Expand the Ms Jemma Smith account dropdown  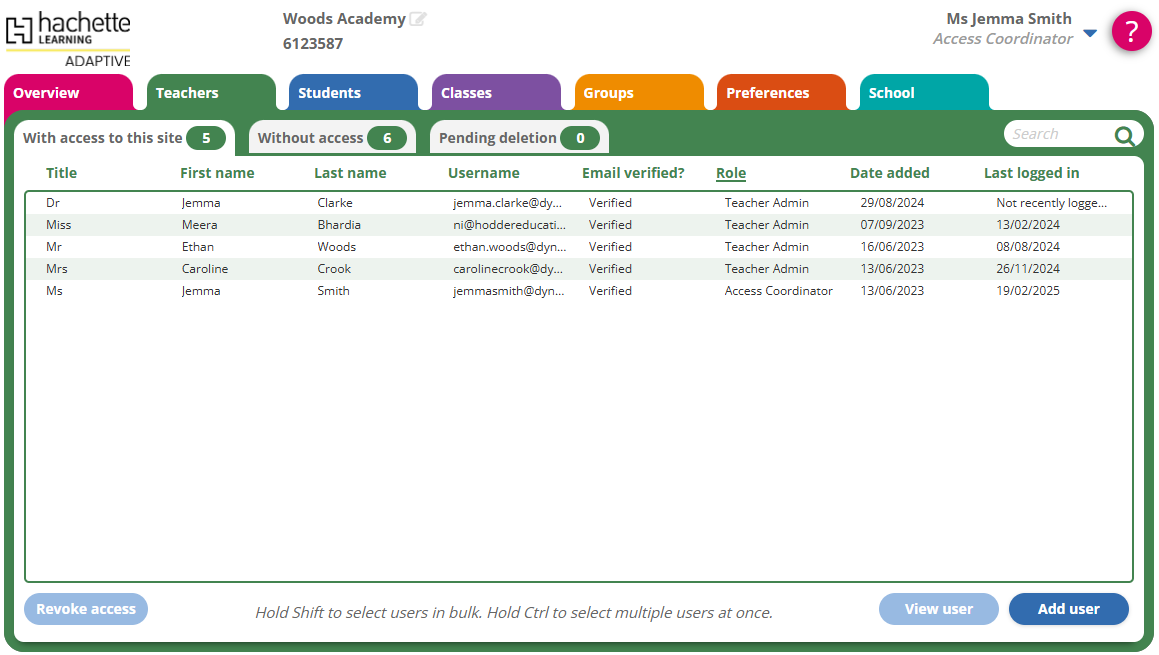click(x=1090, y=33)
